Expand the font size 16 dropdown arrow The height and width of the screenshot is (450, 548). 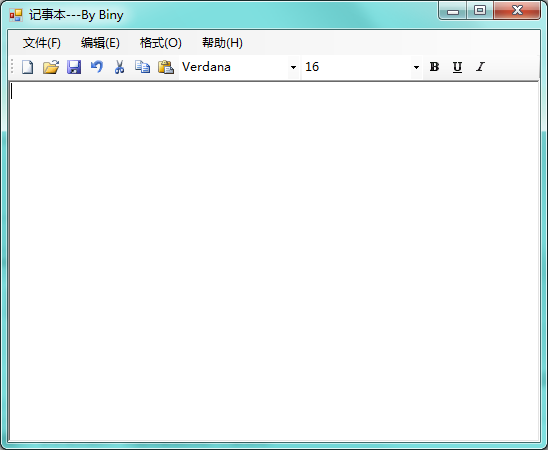click(x=416, y=67)
